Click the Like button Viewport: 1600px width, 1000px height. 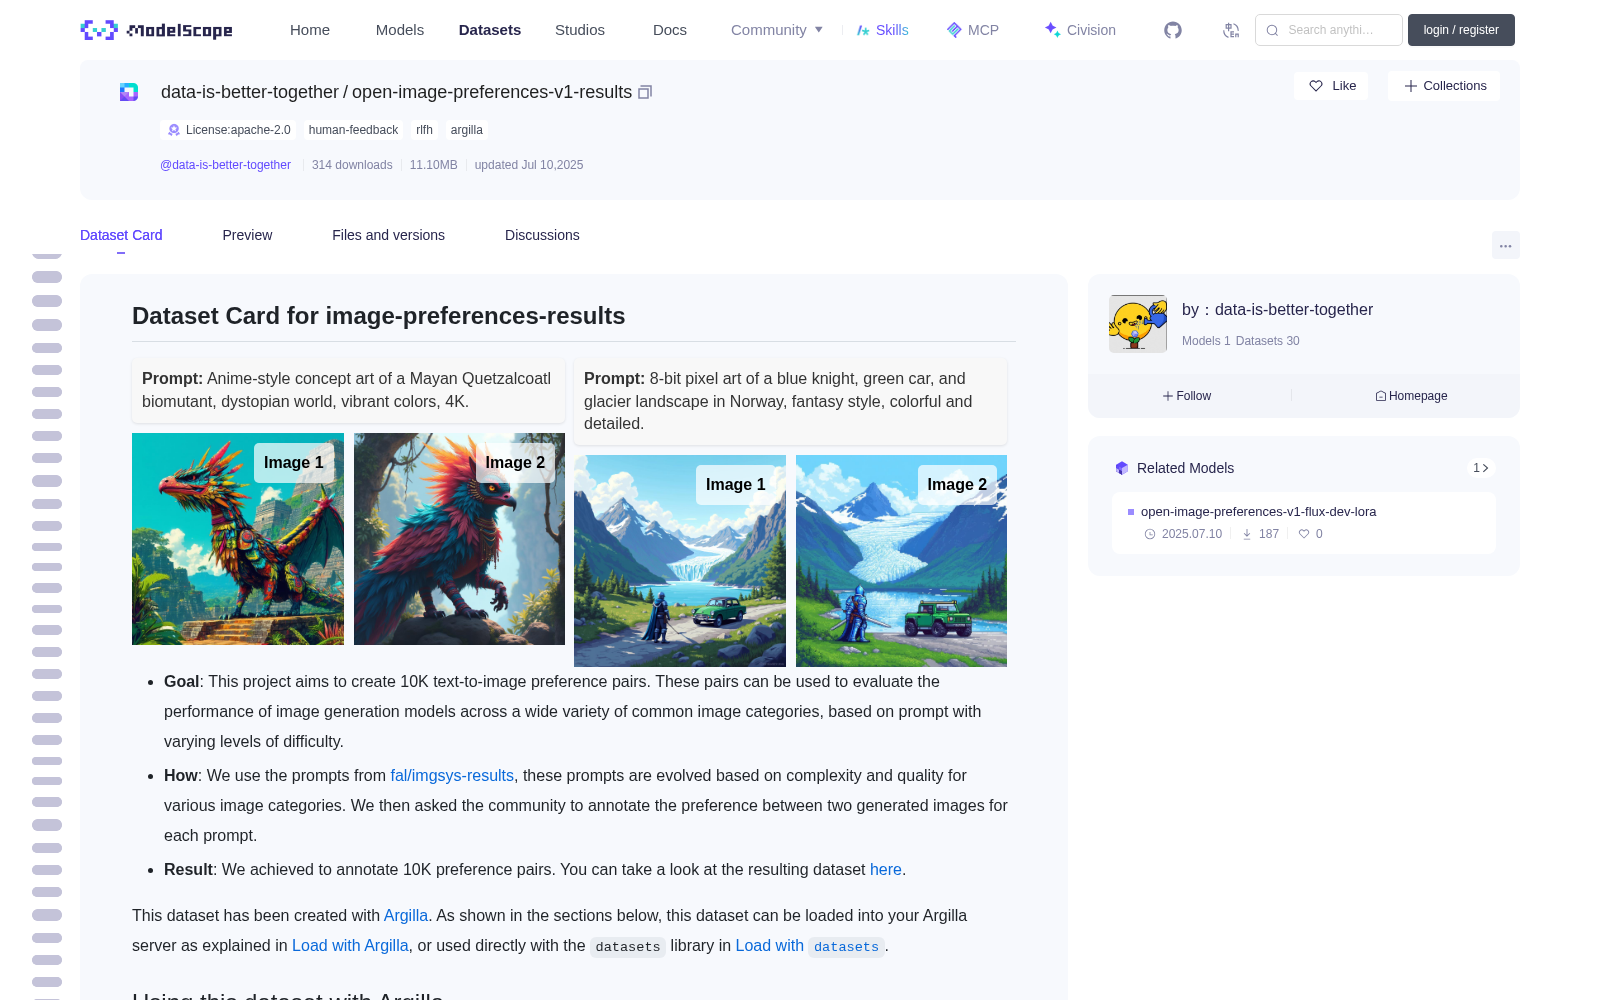(1331, 86)
